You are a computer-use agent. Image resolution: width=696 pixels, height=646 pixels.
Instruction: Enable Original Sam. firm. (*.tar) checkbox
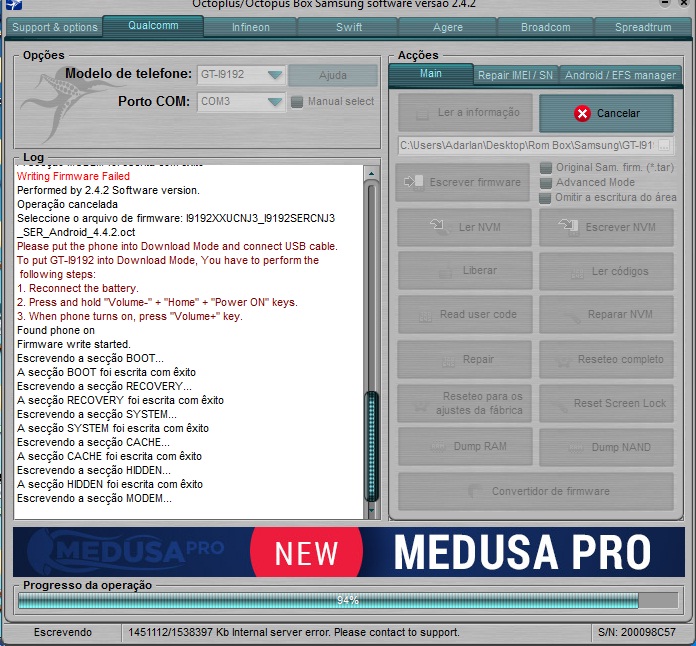click(546, 167)
